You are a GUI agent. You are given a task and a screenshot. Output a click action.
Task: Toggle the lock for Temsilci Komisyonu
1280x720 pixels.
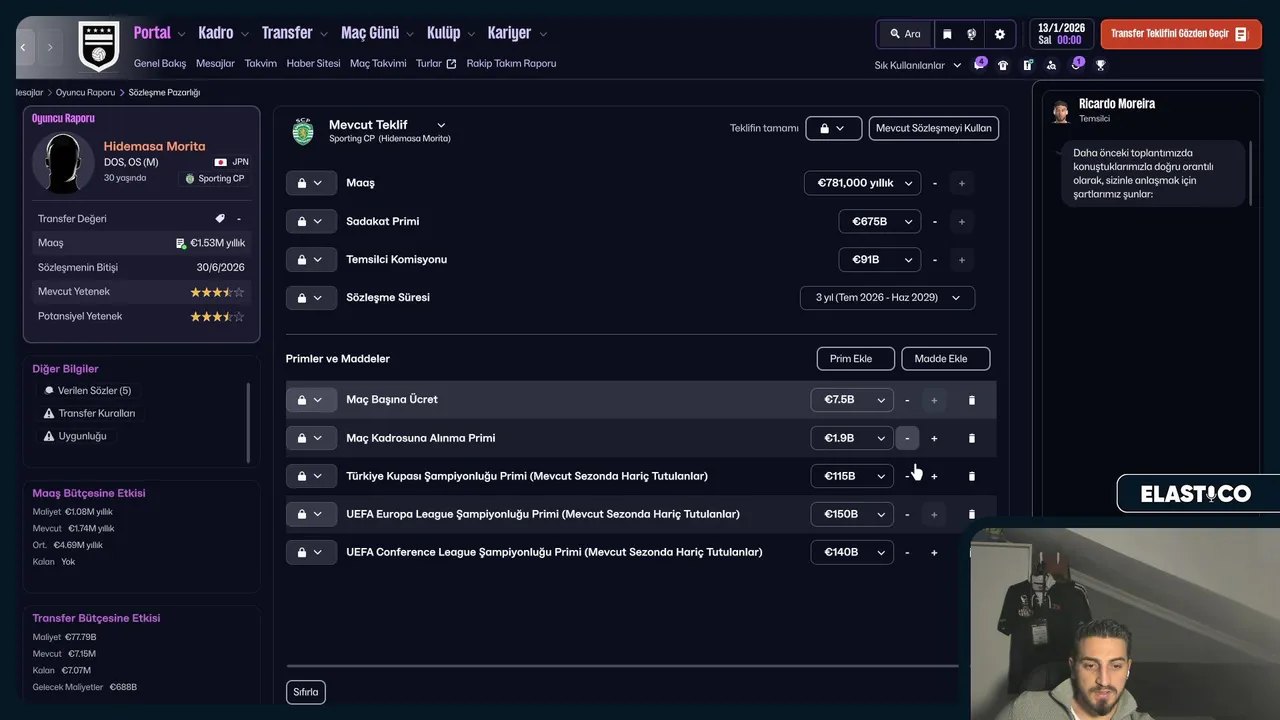(311, 259)
